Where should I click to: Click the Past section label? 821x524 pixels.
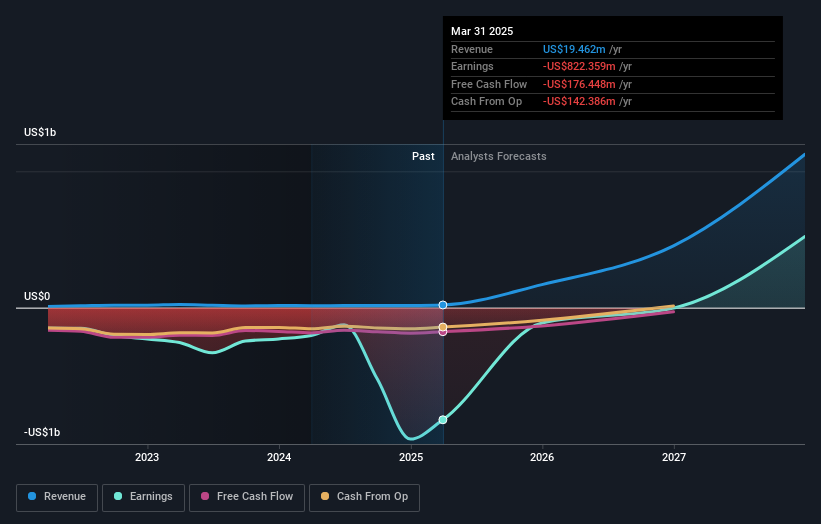point(423,156)
